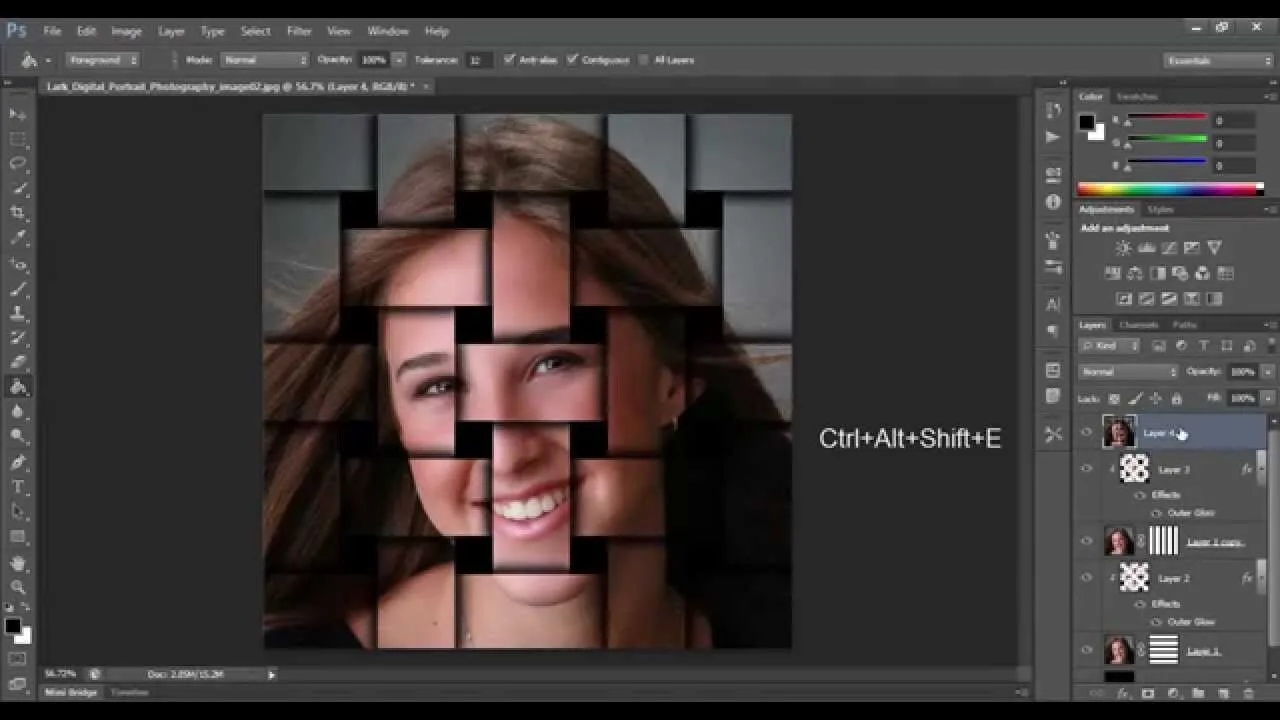Open the Image menu
Screen dimensions: 1280x720
coord(126,31)
